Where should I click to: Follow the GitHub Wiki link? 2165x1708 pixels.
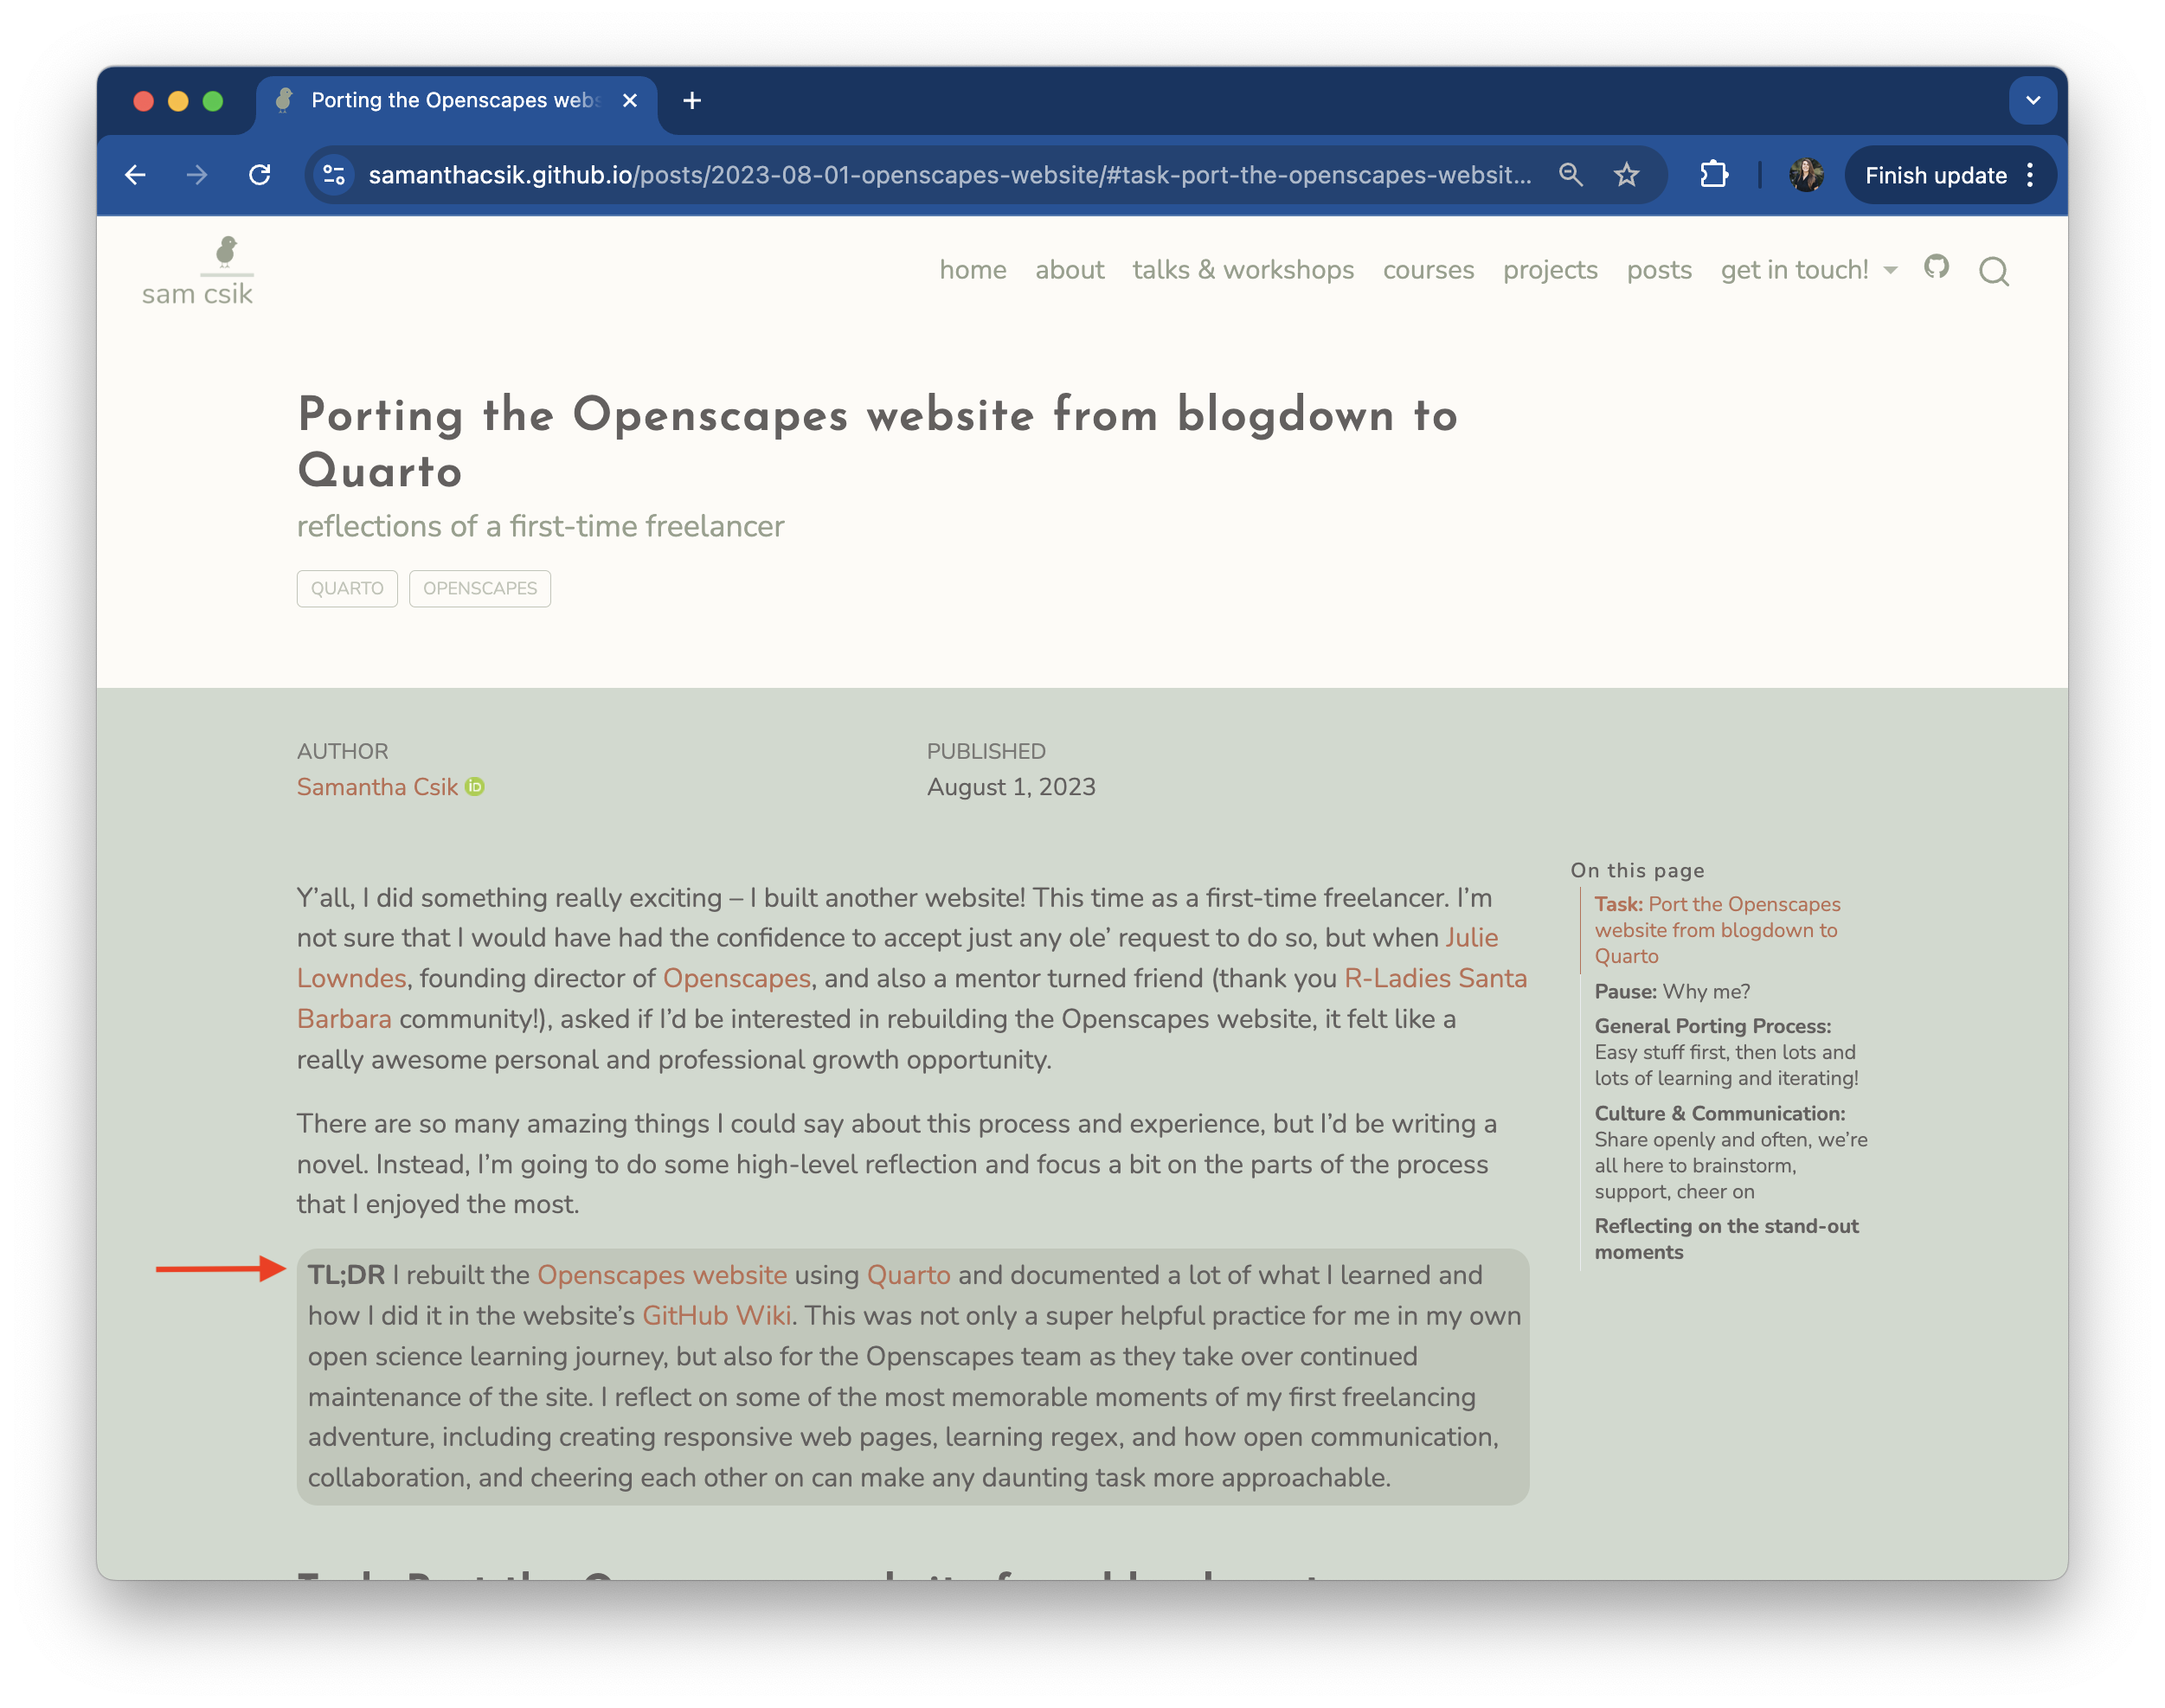pos(716,1315)
